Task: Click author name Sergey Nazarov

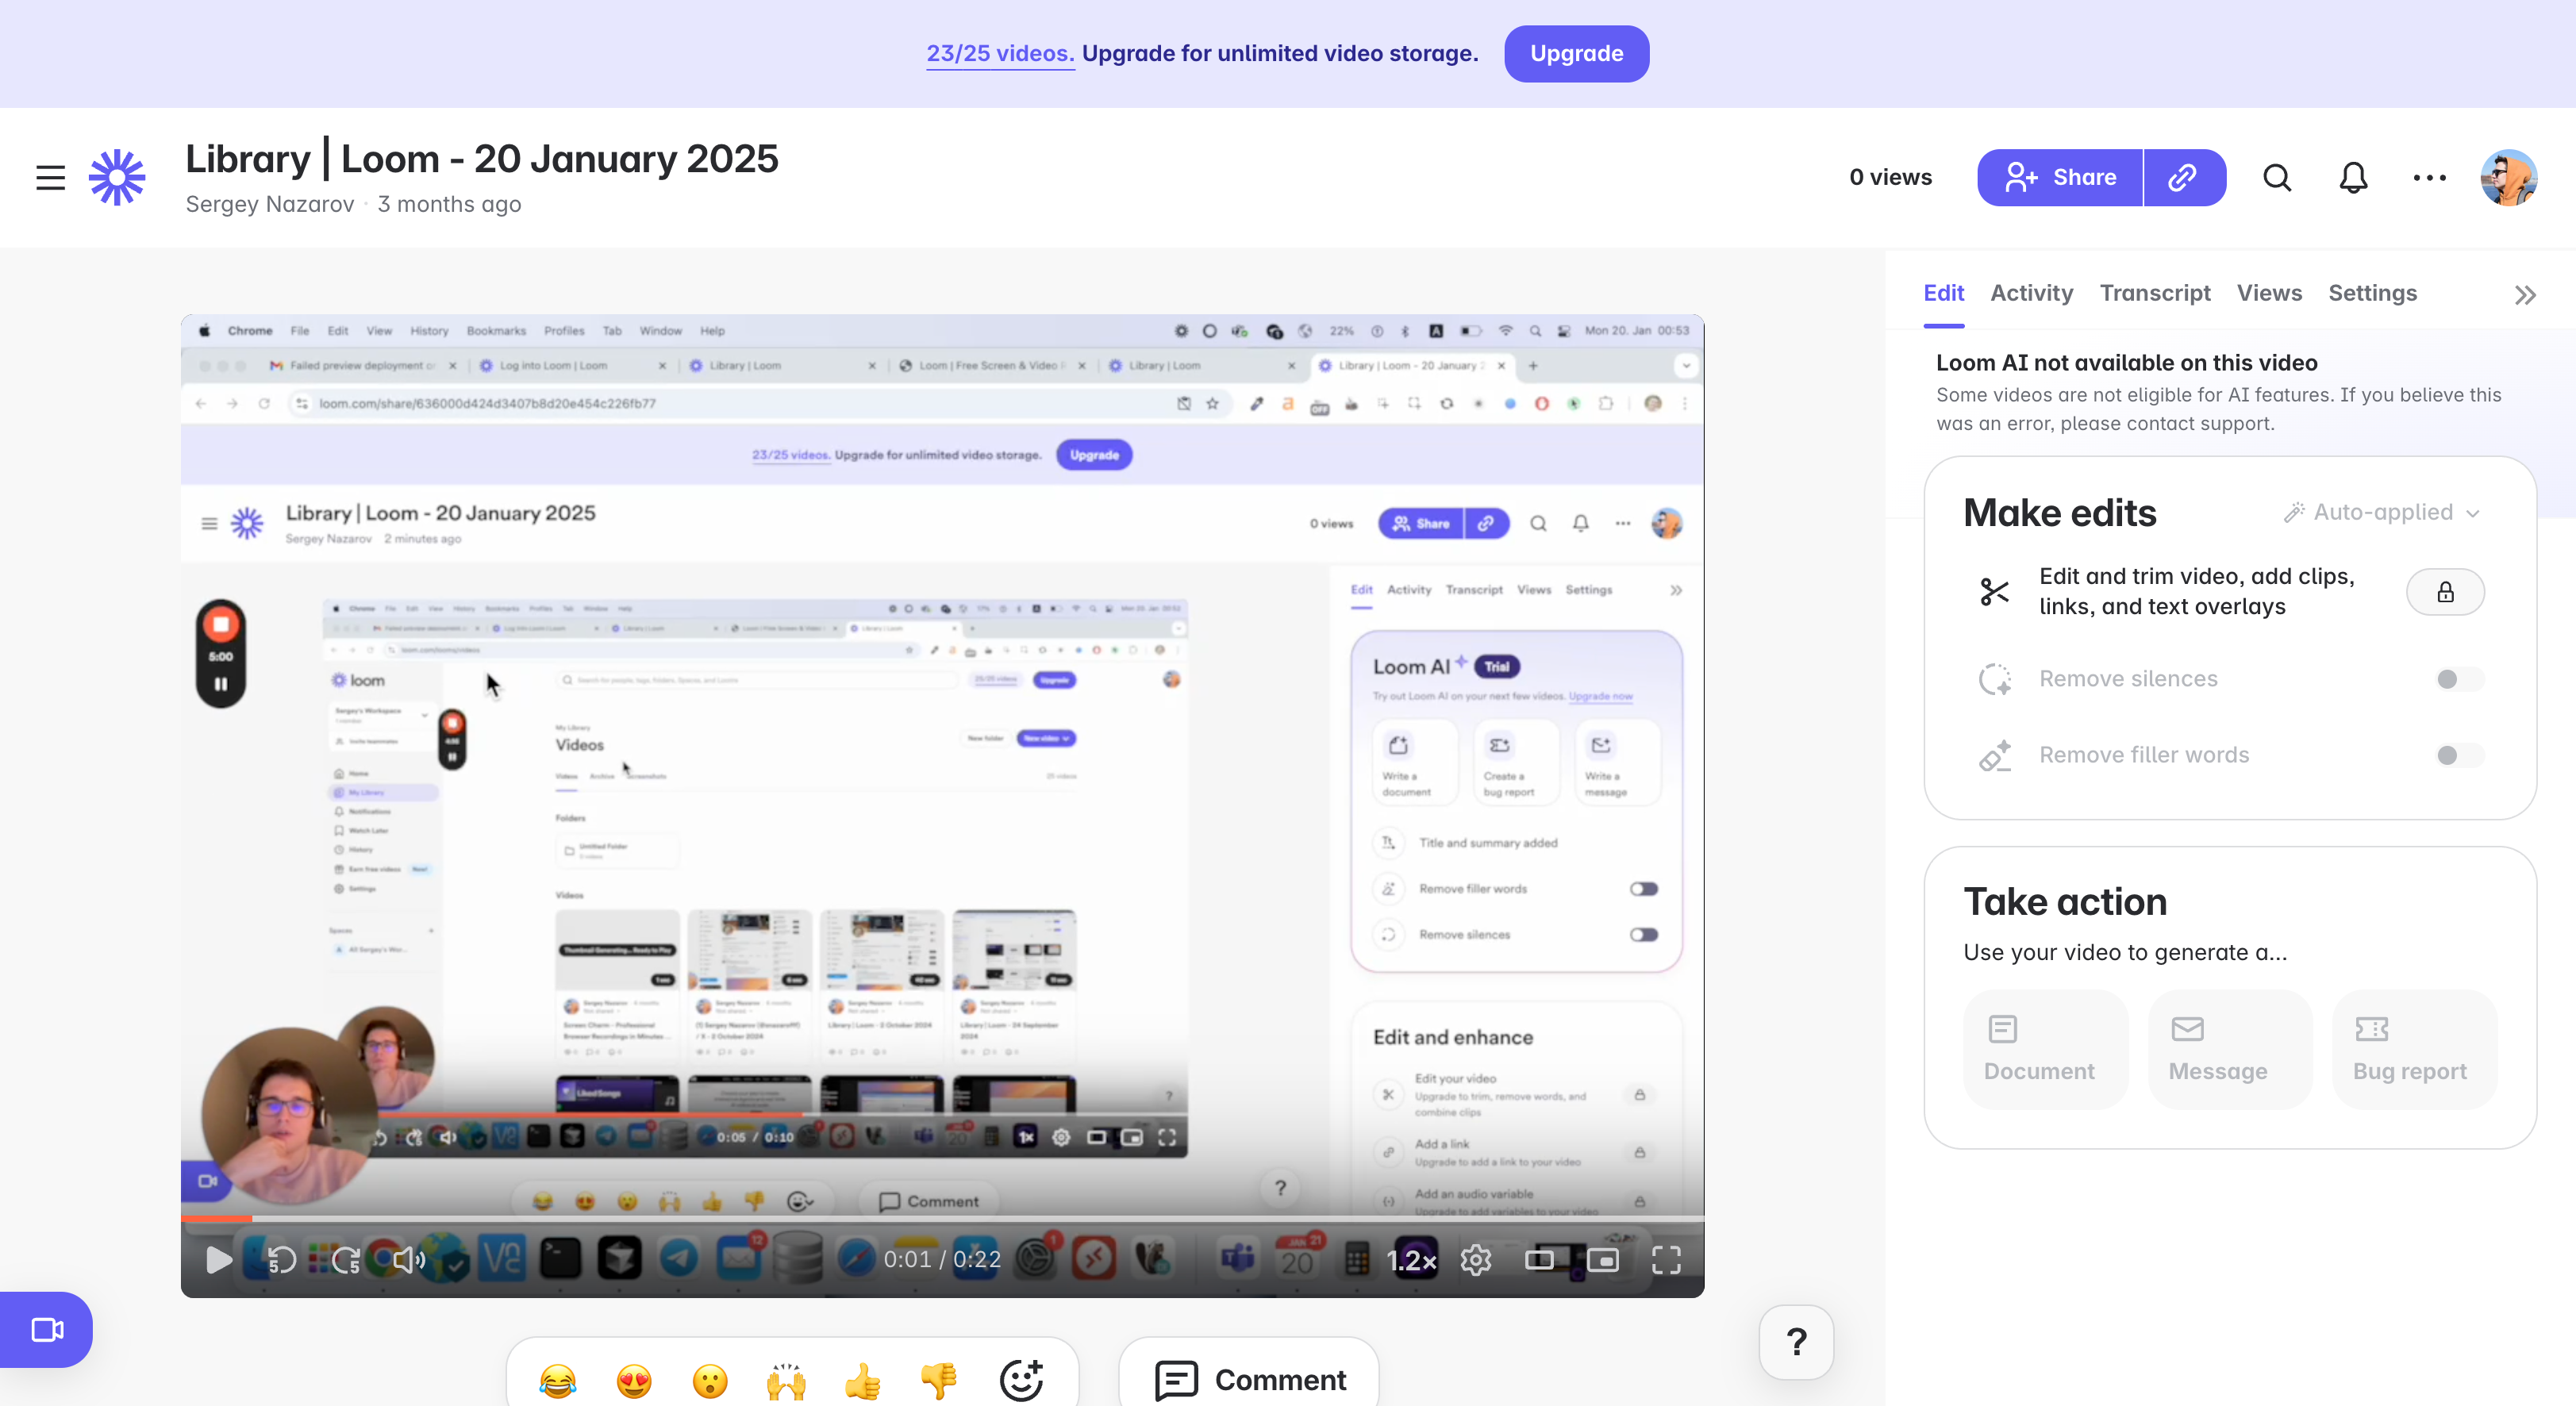Action: 269,204
